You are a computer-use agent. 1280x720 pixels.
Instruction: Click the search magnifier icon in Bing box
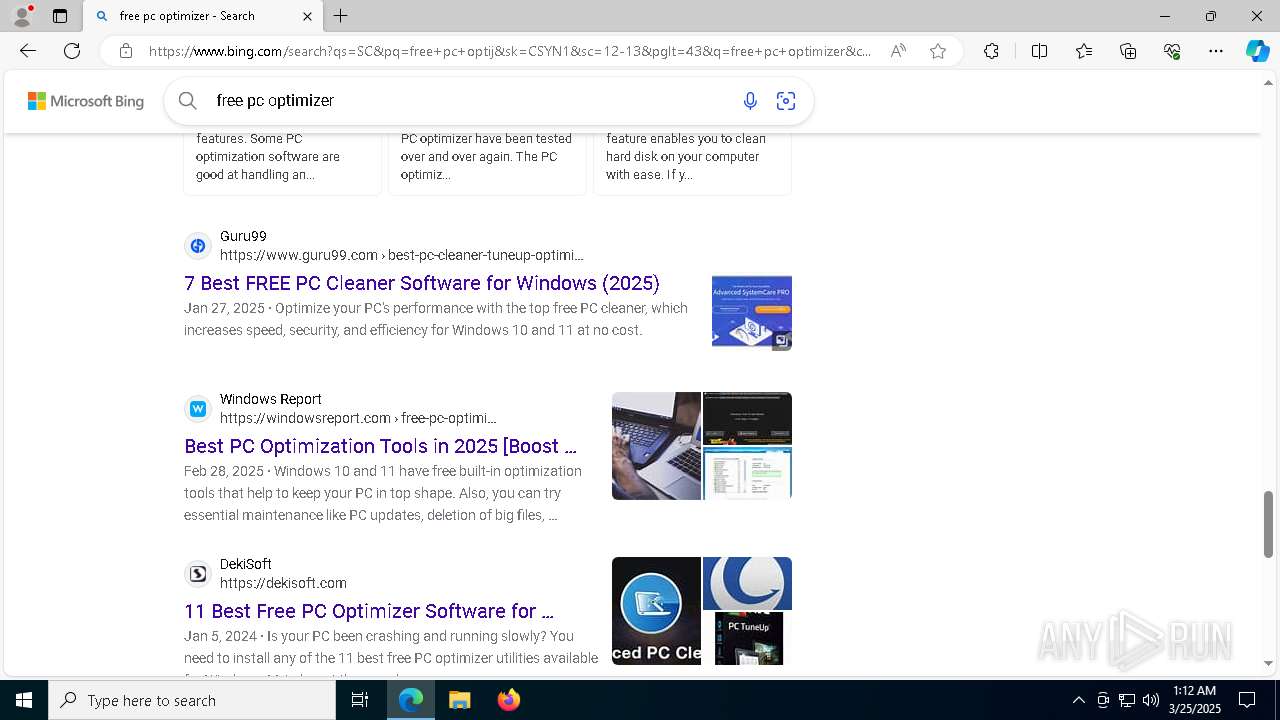pos(187,100)
